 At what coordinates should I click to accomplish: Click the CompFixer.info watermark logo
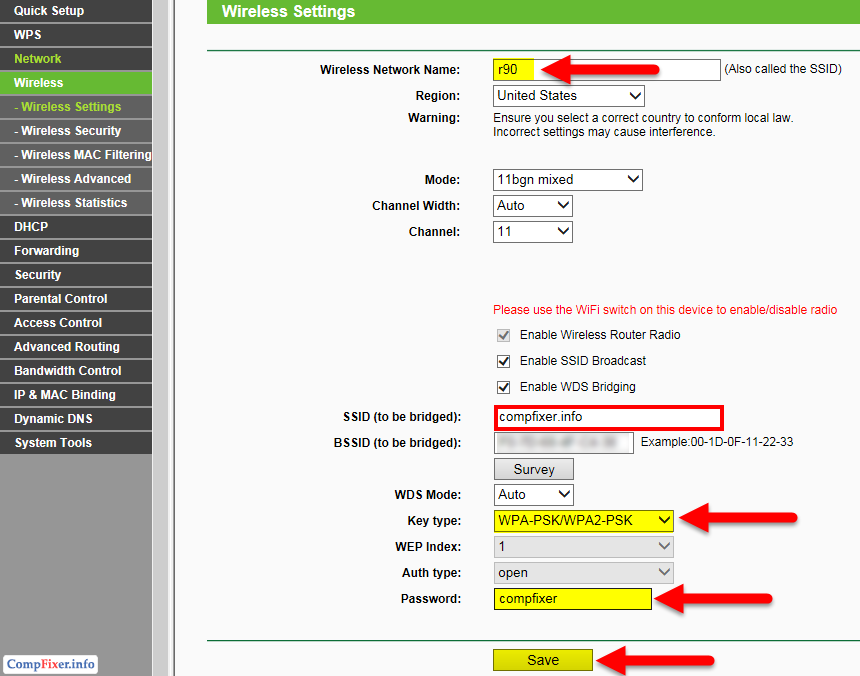51,664
